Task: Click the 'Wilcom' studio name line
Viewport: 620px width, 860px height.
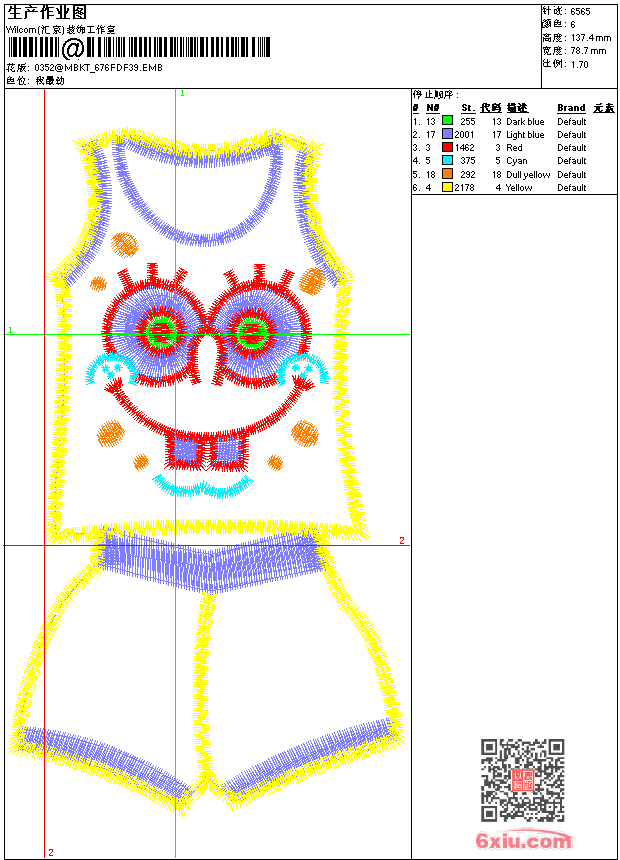Action: [x=60, y=30]
